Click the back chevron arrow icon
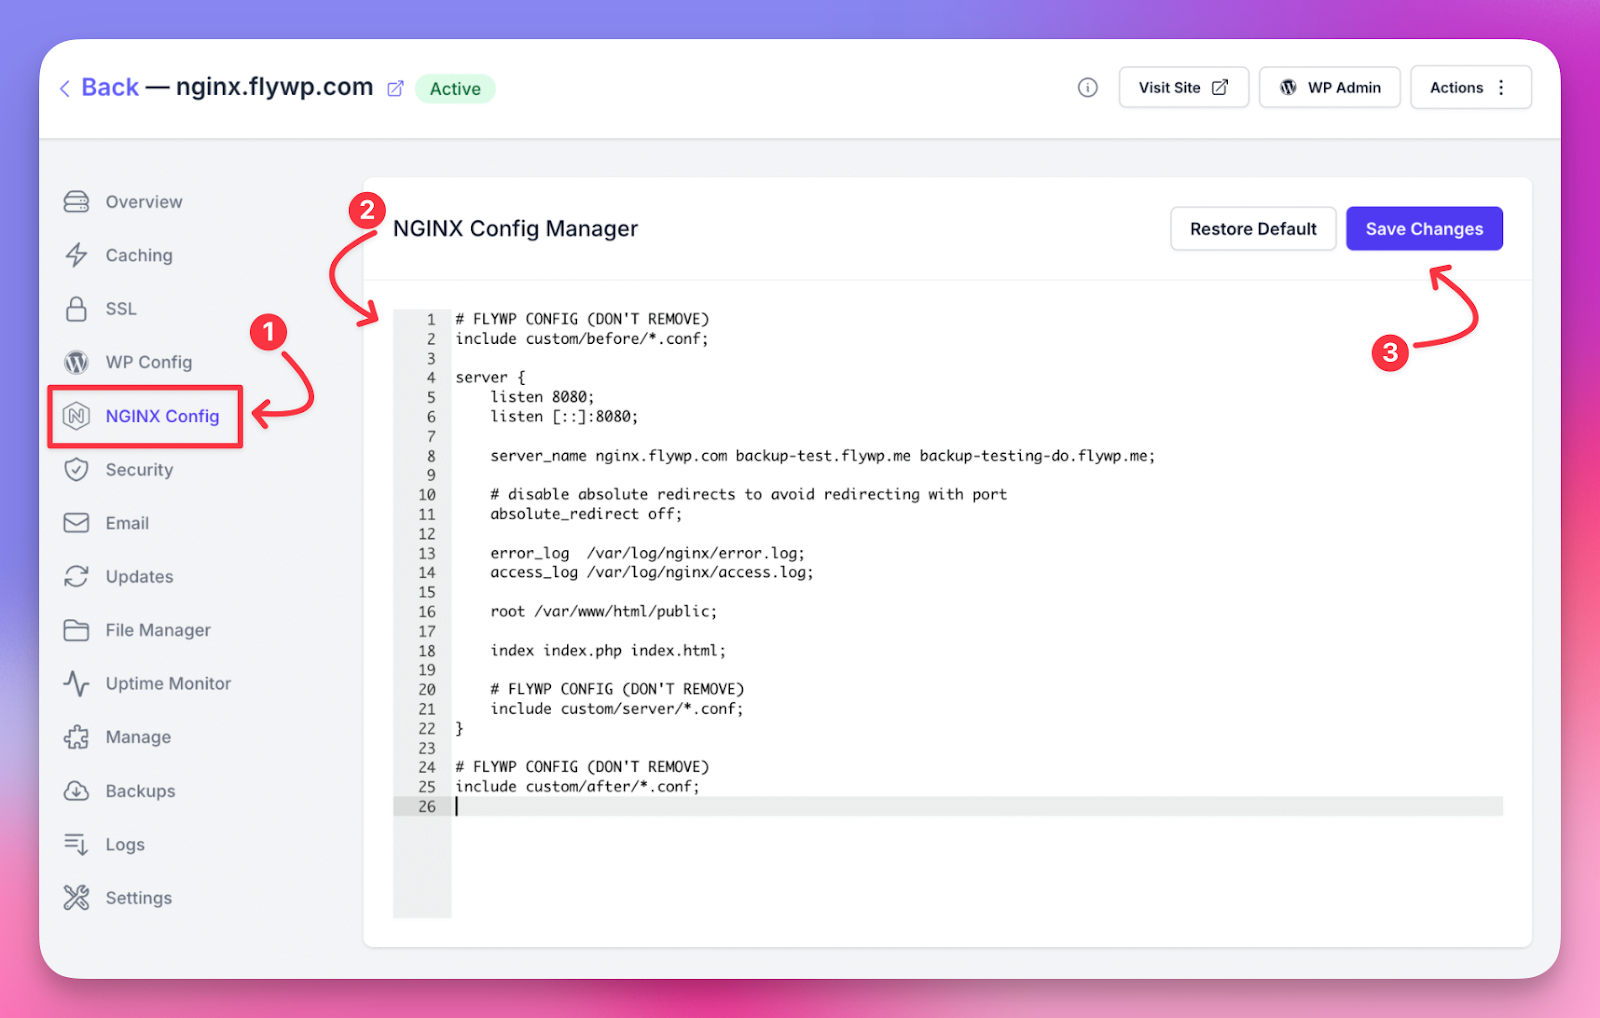The width and height of the screenshot is (1600, 1018). tap(65, 88)
